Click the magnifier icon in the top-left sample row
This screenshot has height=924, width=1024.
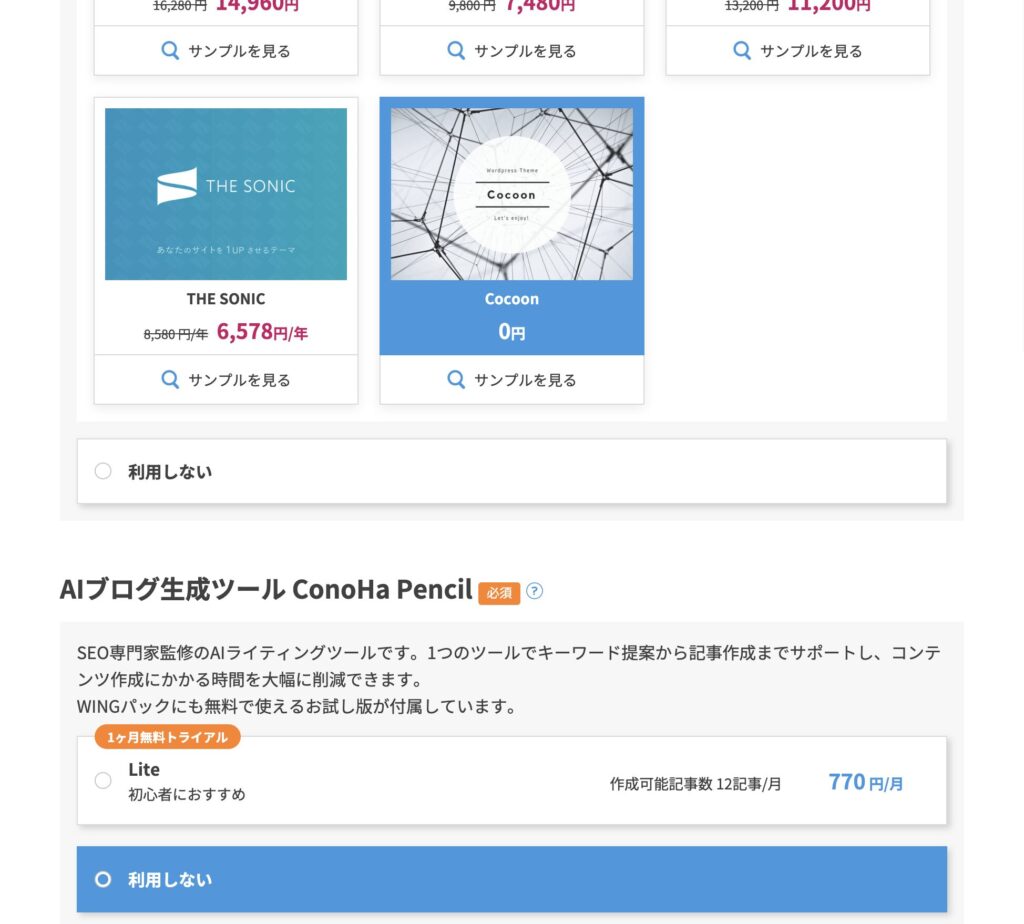170,50
